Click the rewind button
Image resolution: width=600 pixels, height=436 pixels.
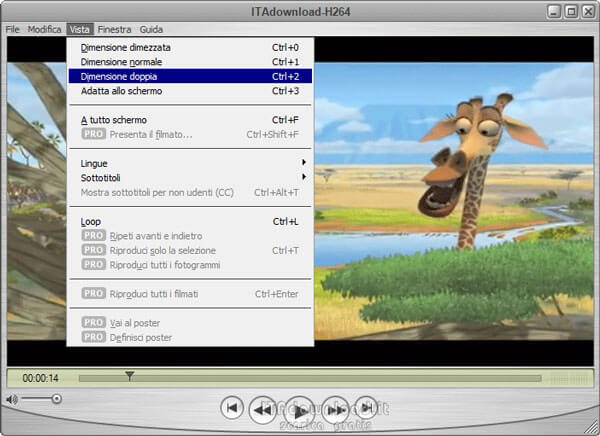click(262, 410)
